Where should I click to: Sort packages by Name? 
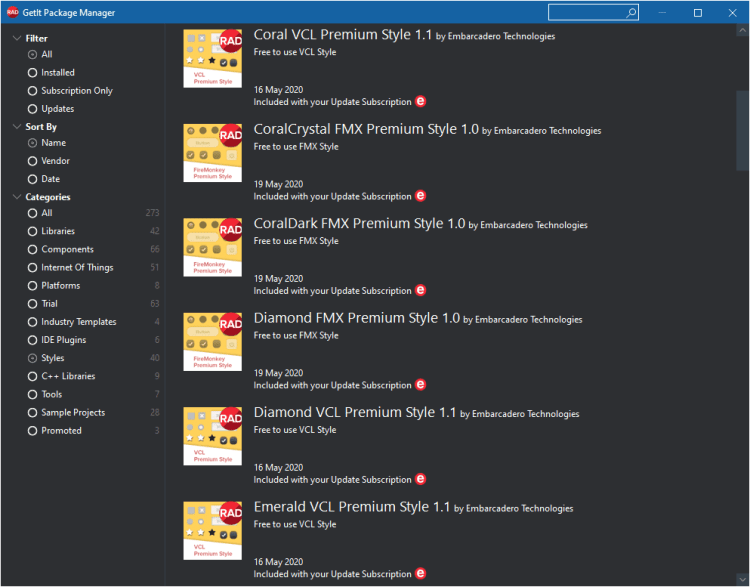[47, 143]
